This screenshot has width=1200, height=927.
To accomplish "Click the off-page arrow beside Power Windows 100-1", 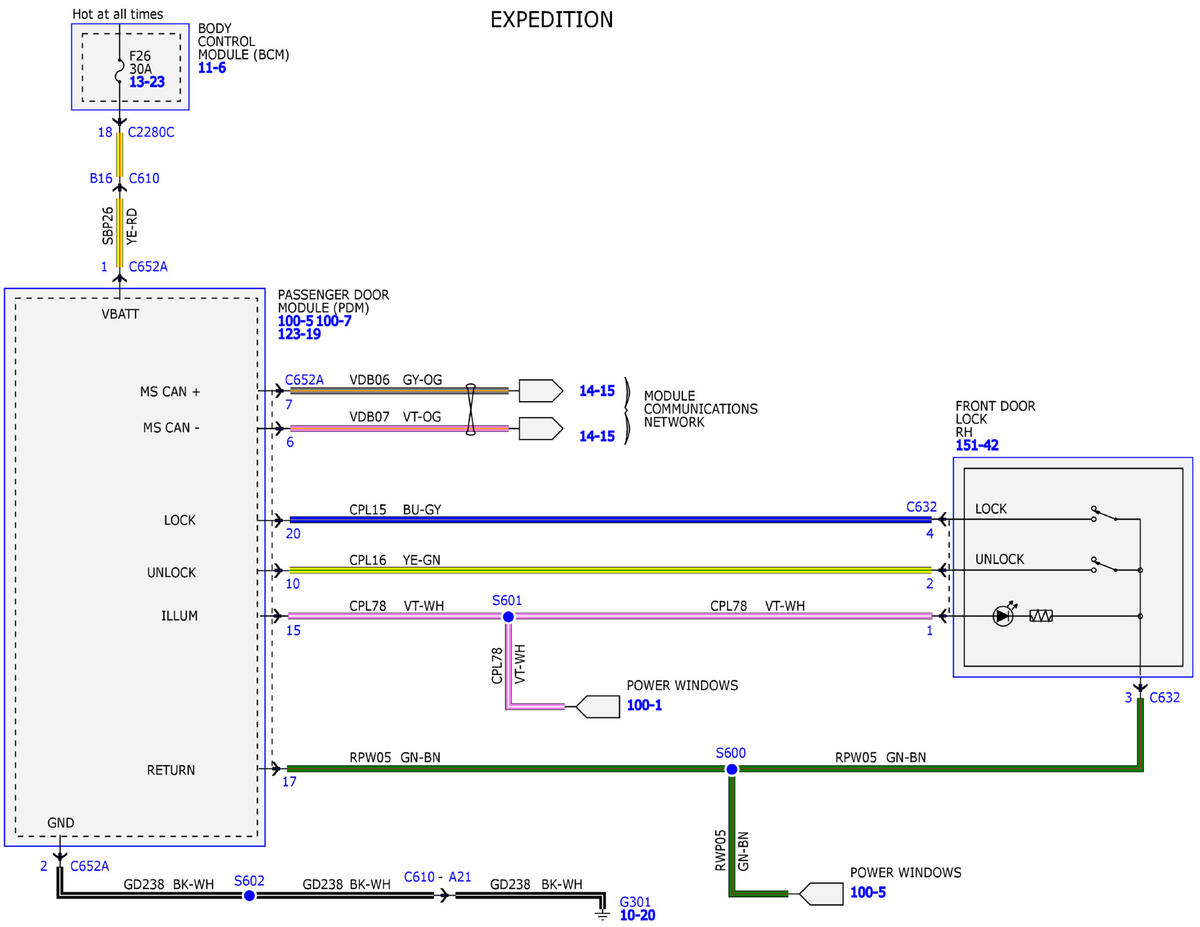I will [597, 706].
